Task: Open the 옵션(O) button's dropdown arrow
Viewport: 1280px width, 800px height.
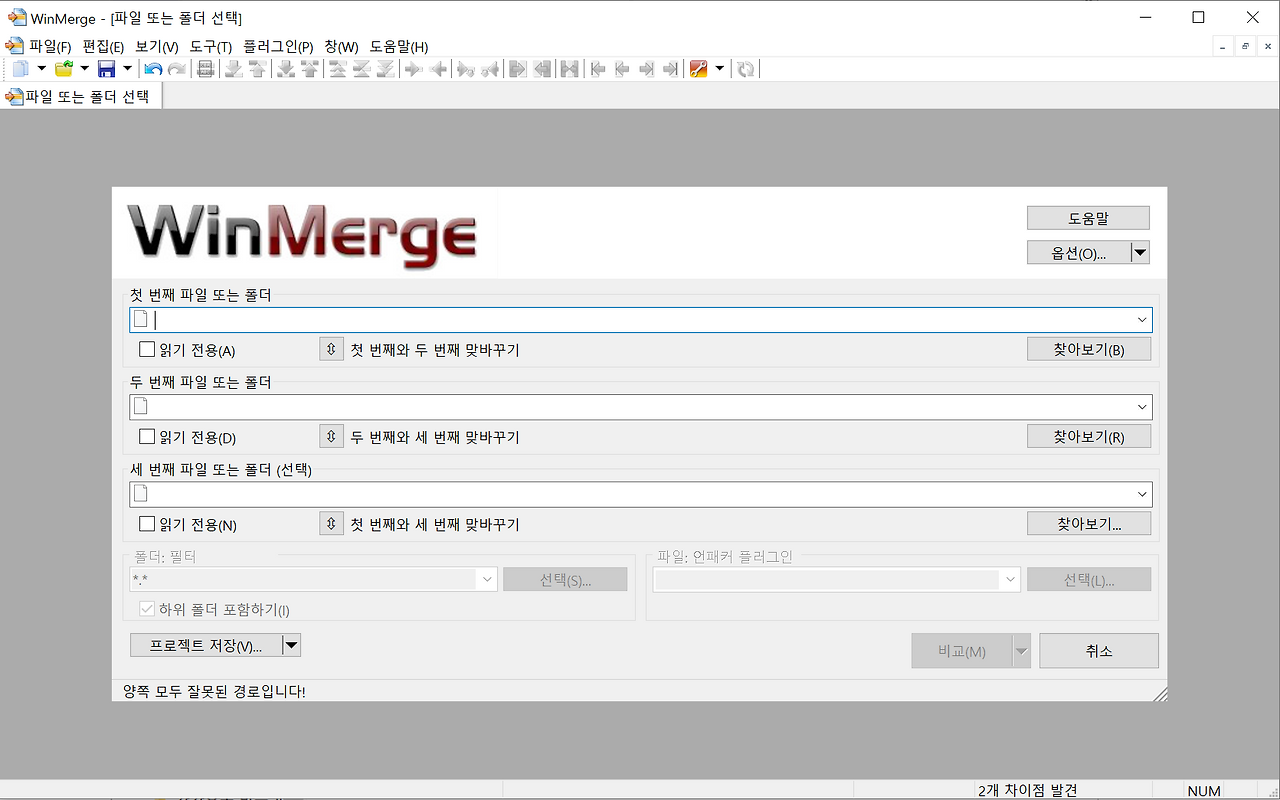Action: [1140, 252]
